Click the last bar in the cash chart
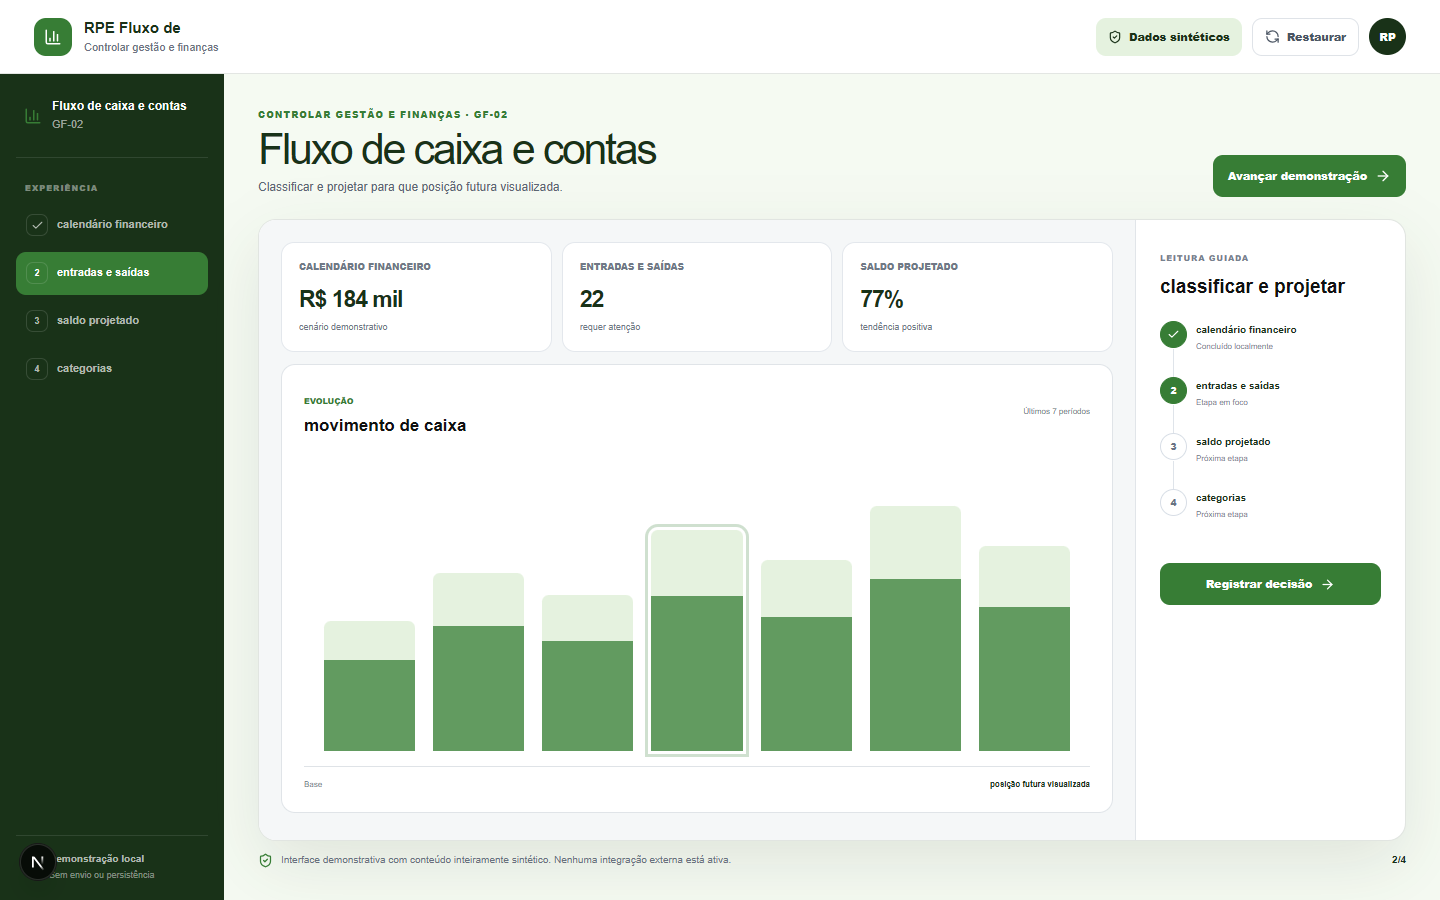Viewport: 1440px width, 900px height. tap(1024, 649)
